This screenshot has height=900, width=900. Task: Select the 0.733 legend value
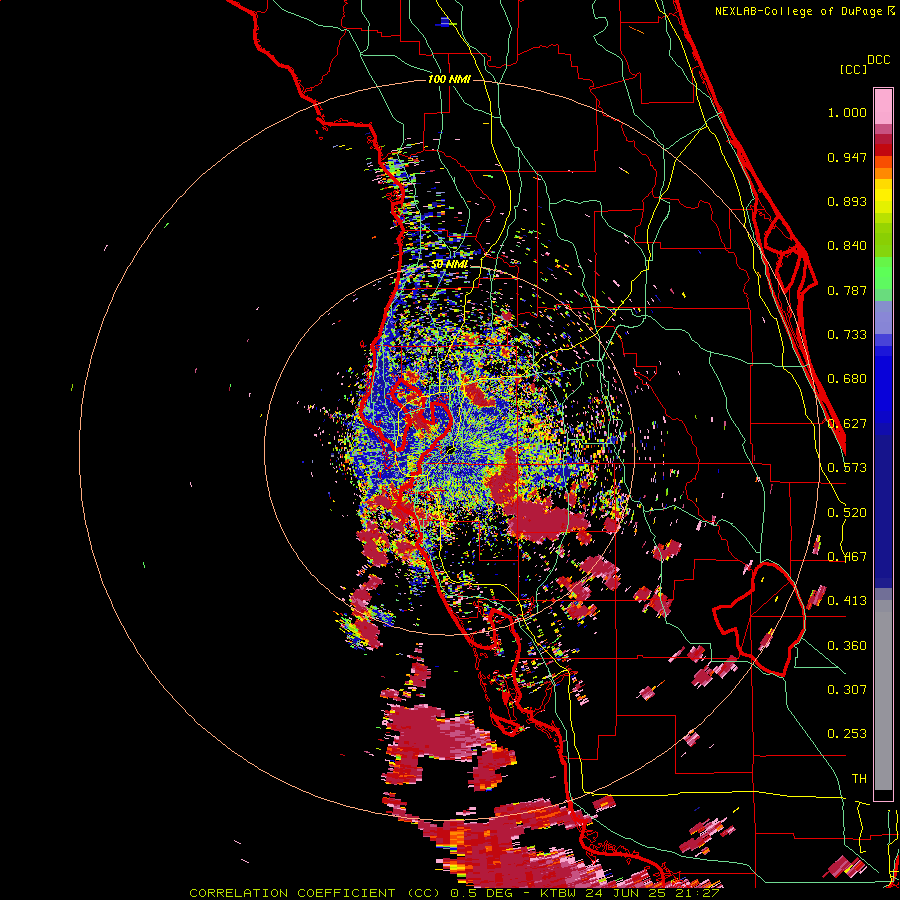click(847, 335)
